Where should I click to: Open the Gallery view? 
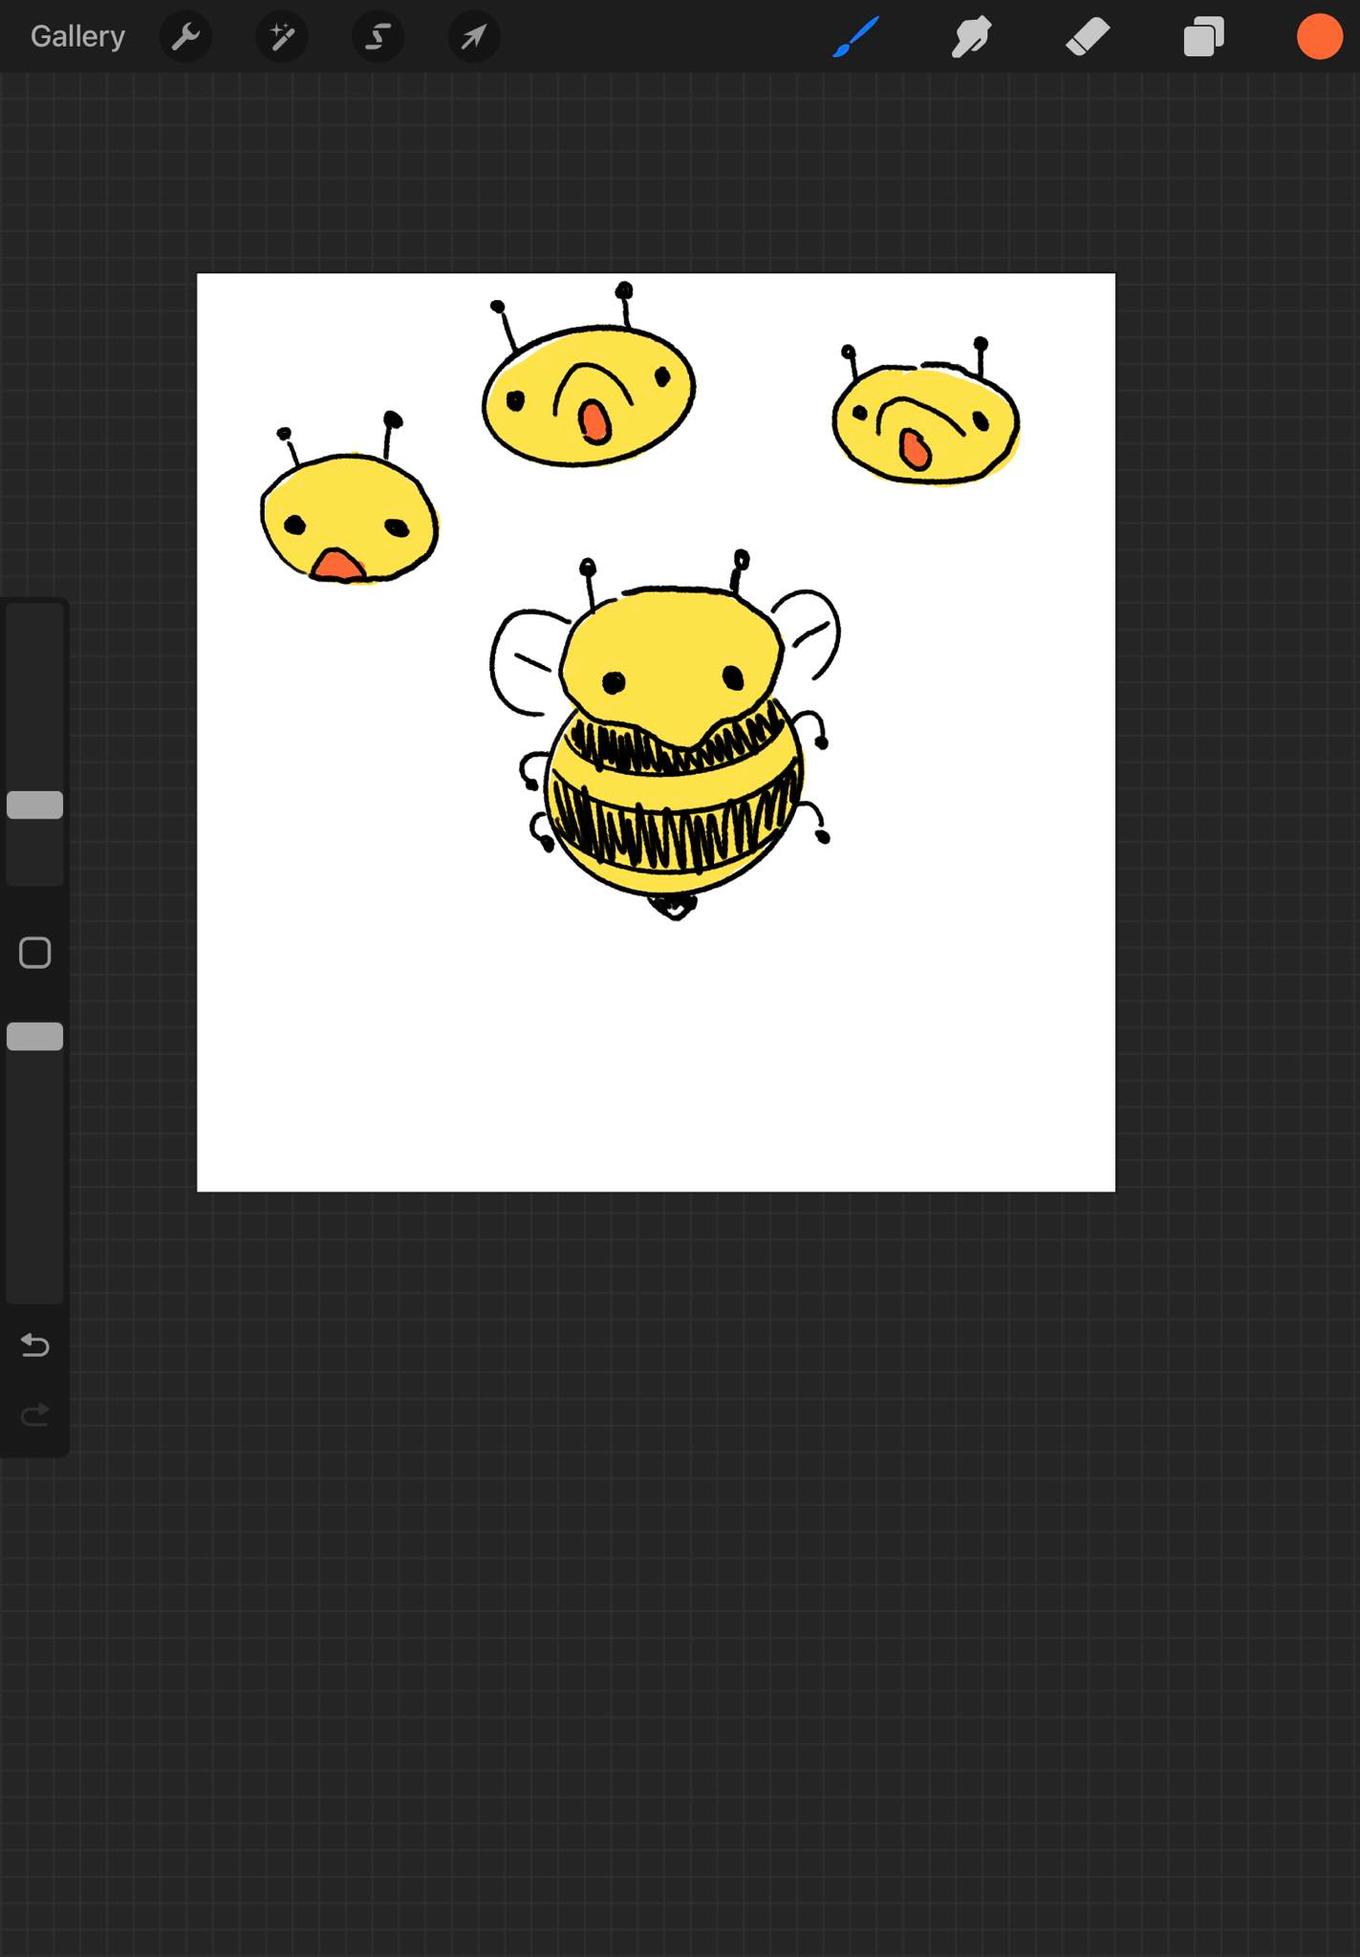tap(77, 37)
